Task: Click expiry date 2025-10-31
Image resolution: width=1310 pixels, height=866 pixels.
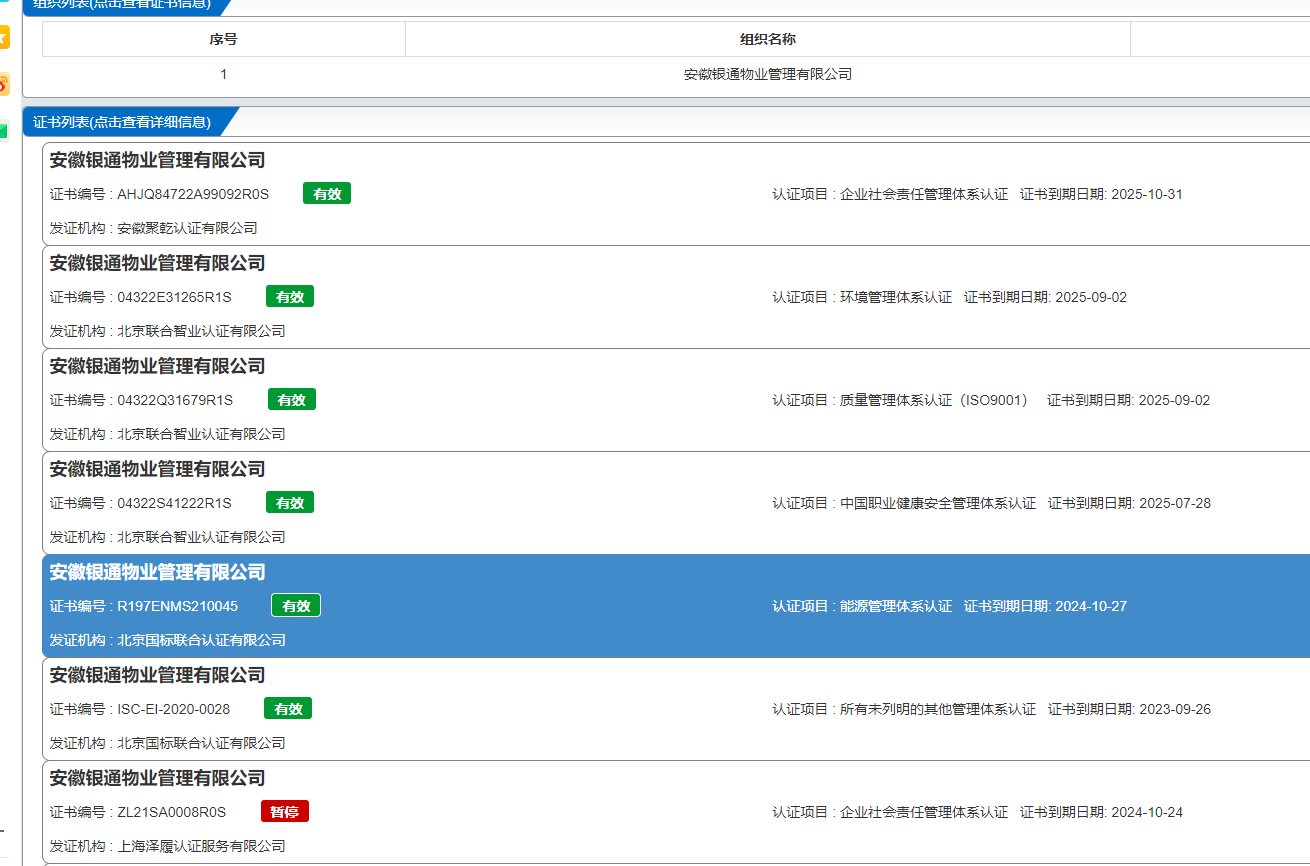Action: click(1147, 194)
